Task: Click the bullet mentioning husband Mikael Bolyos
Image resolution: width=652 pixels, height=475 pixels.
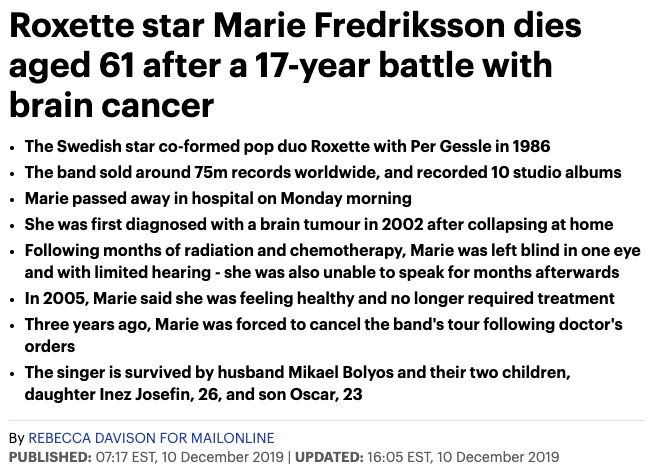Action: click(x=298, y=383)
